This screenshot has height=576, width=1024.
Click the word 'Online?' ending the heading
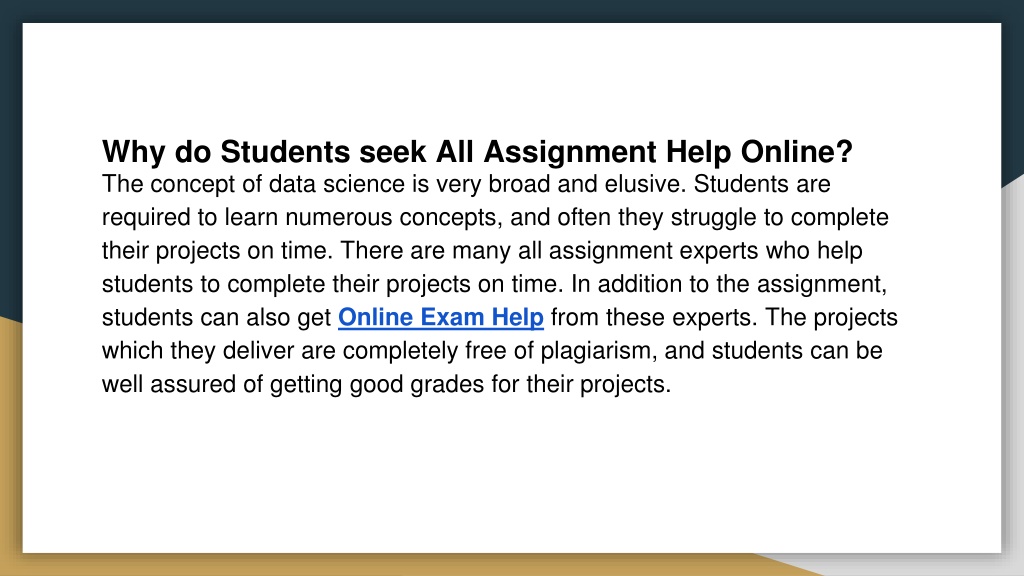coord(797,152)
